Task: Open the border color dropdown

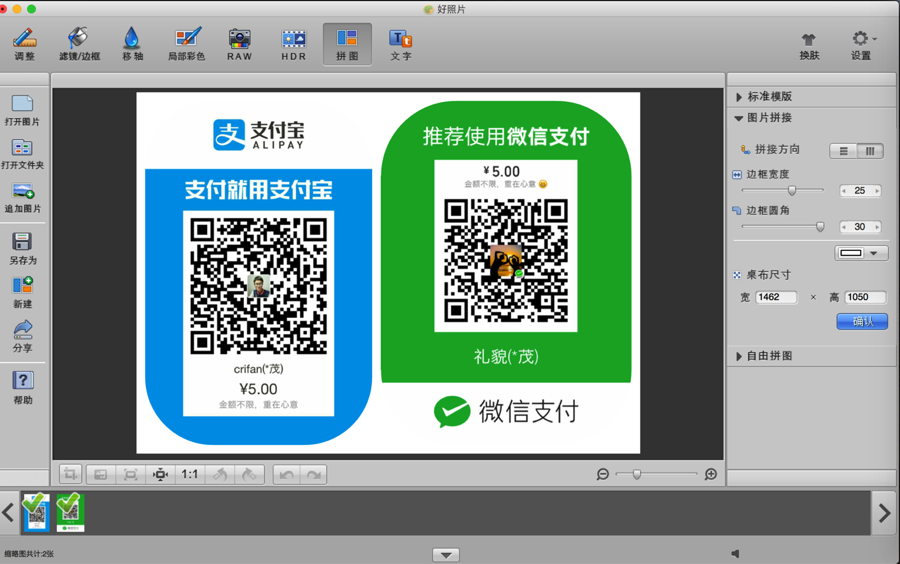Action: pos(861,253)
